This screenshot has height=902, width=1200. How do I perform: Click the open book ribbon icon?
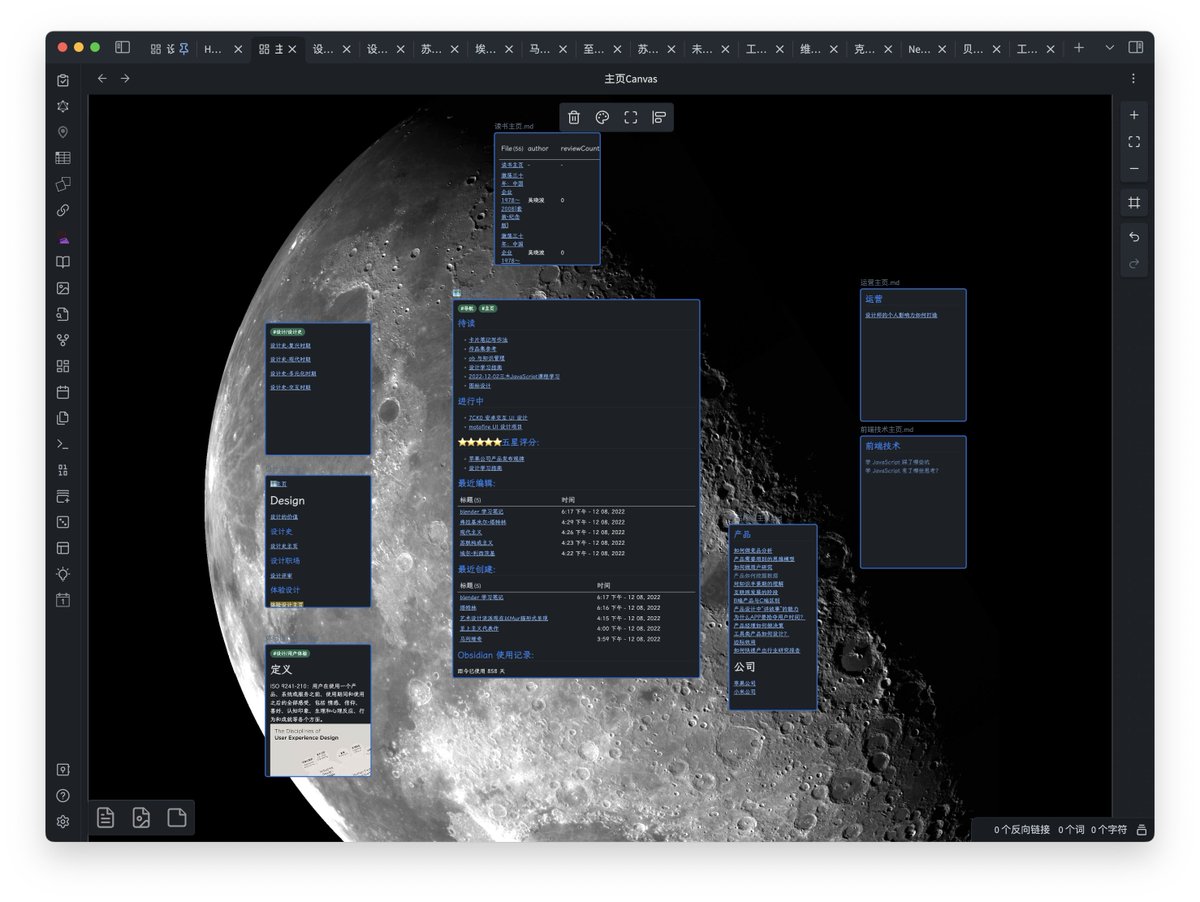[x=63, y=262]
